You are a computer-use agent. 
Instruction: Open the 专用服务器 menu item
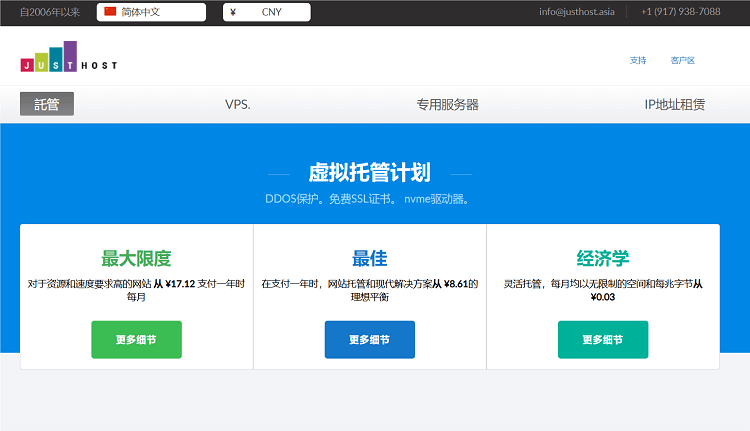447,104
